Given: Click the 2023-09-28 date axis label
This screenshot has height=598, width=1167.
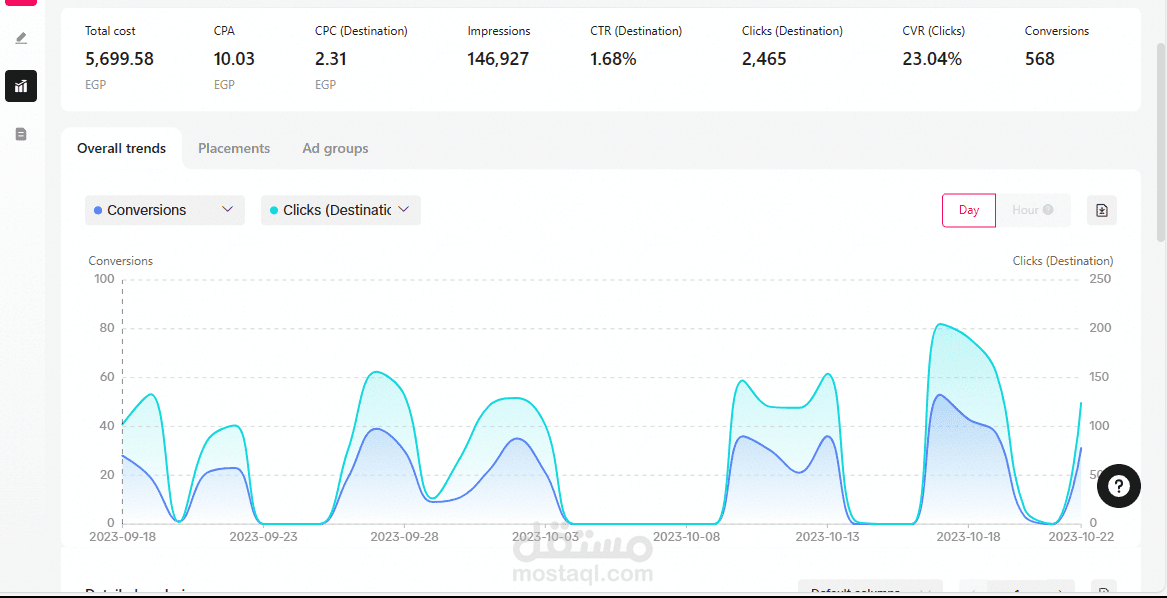Looking at the screenshot, I should pos(404,535).
